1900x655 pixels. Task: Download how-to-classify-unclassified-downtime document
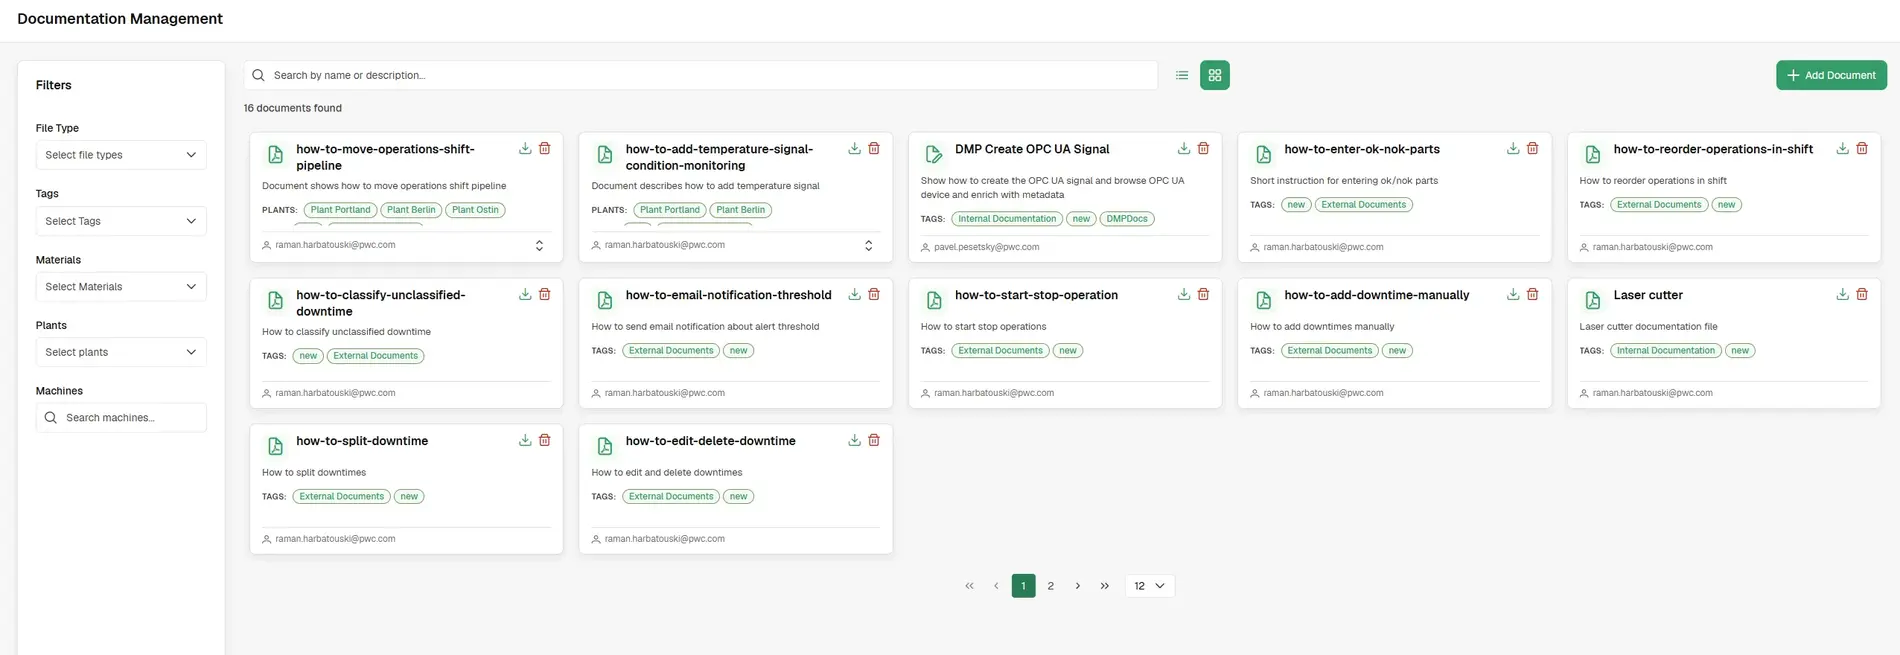coord(525,294)
